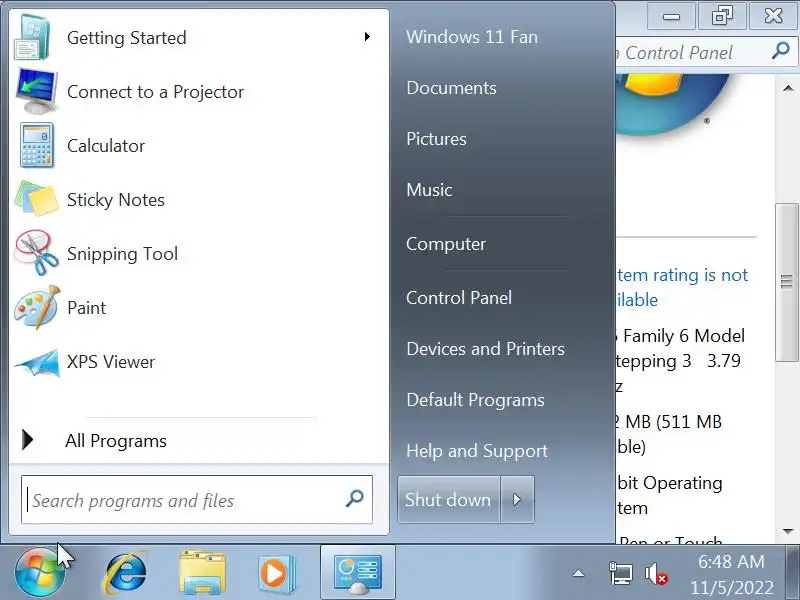The width and height of the screenshot is (800, 600).
Task: Open the Shut down options arrow
Action: tap(517, 499)
